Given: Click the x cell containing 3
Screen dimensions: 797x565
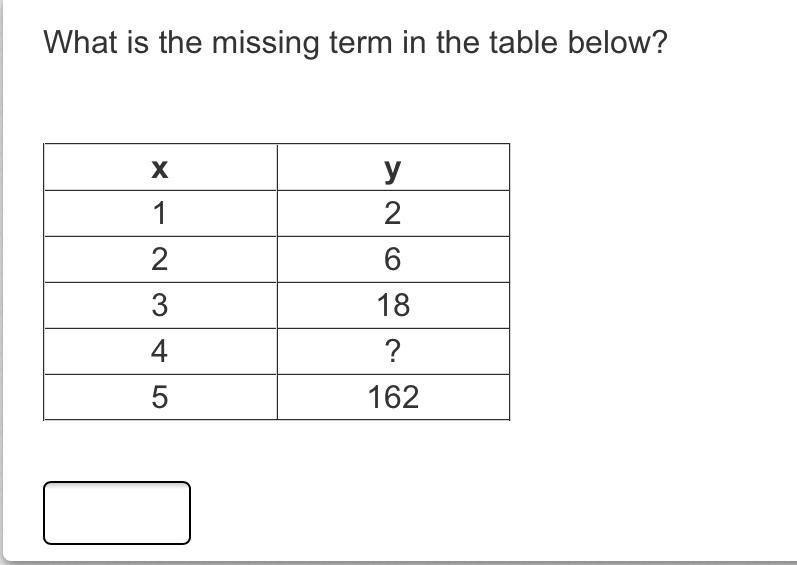Looking at the screenshot, I should pos(160,305).
